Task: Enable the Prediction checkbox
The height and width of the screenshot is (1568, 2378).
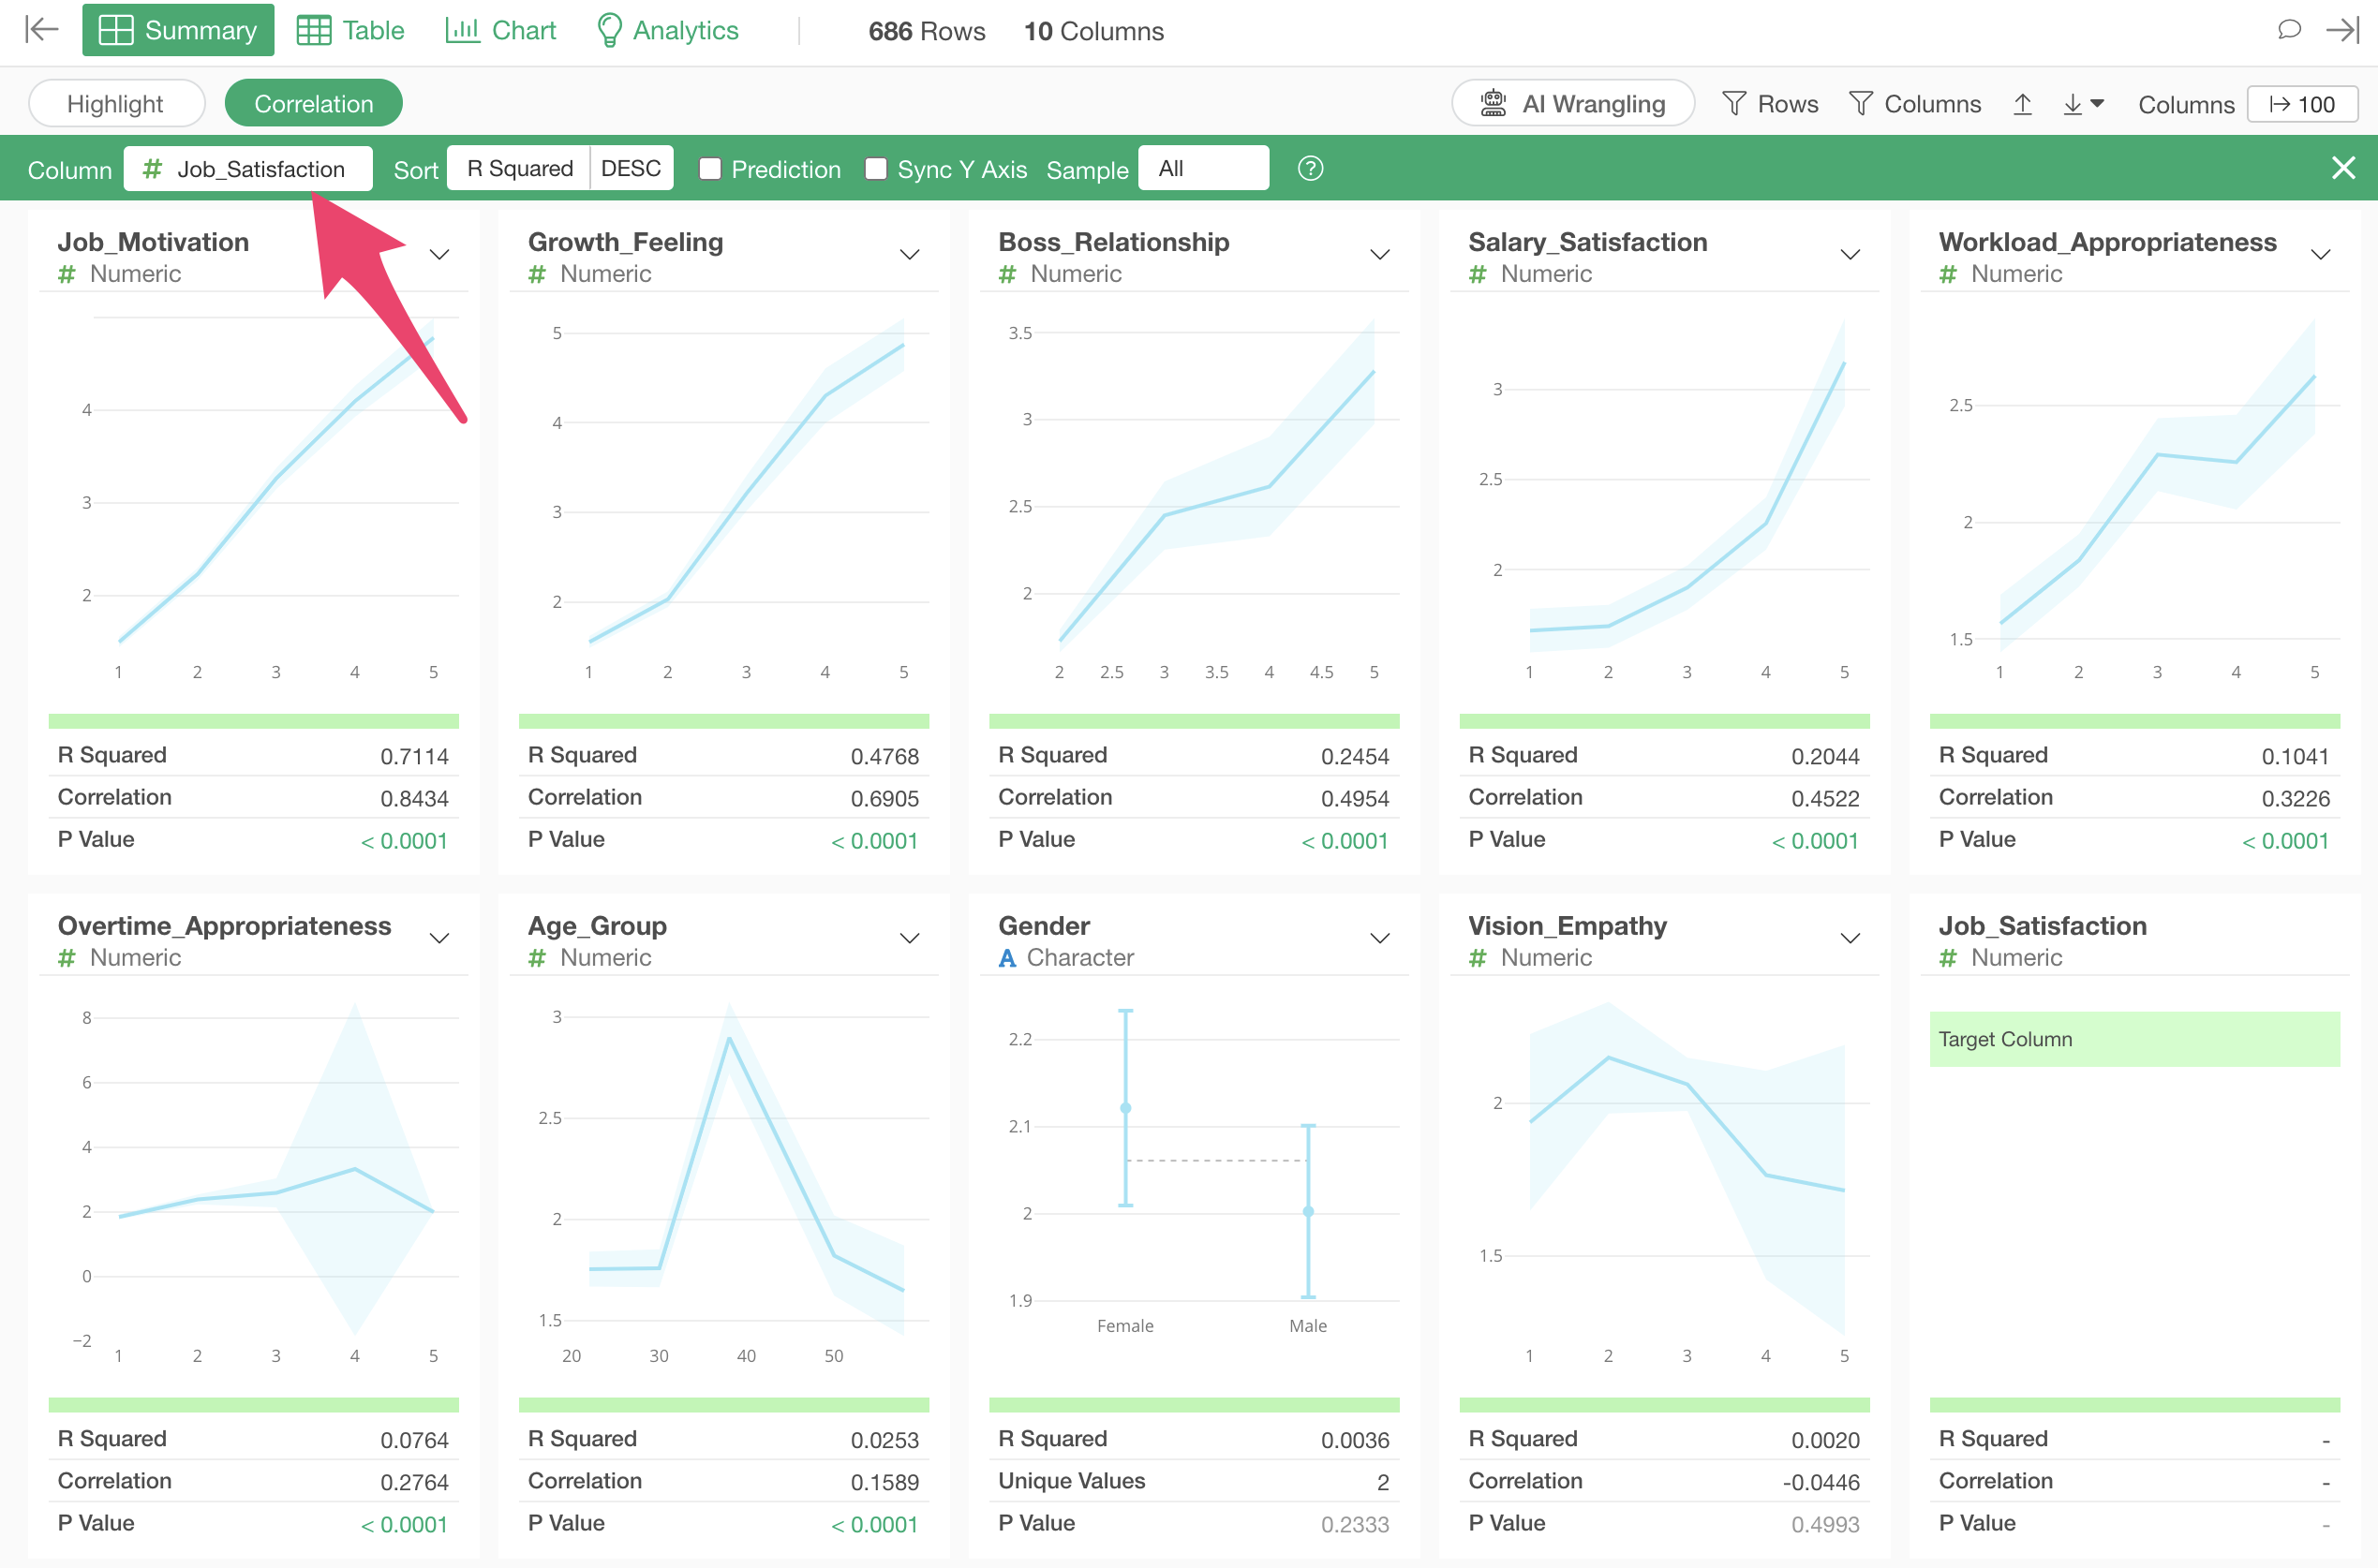Action: [710, 168]
